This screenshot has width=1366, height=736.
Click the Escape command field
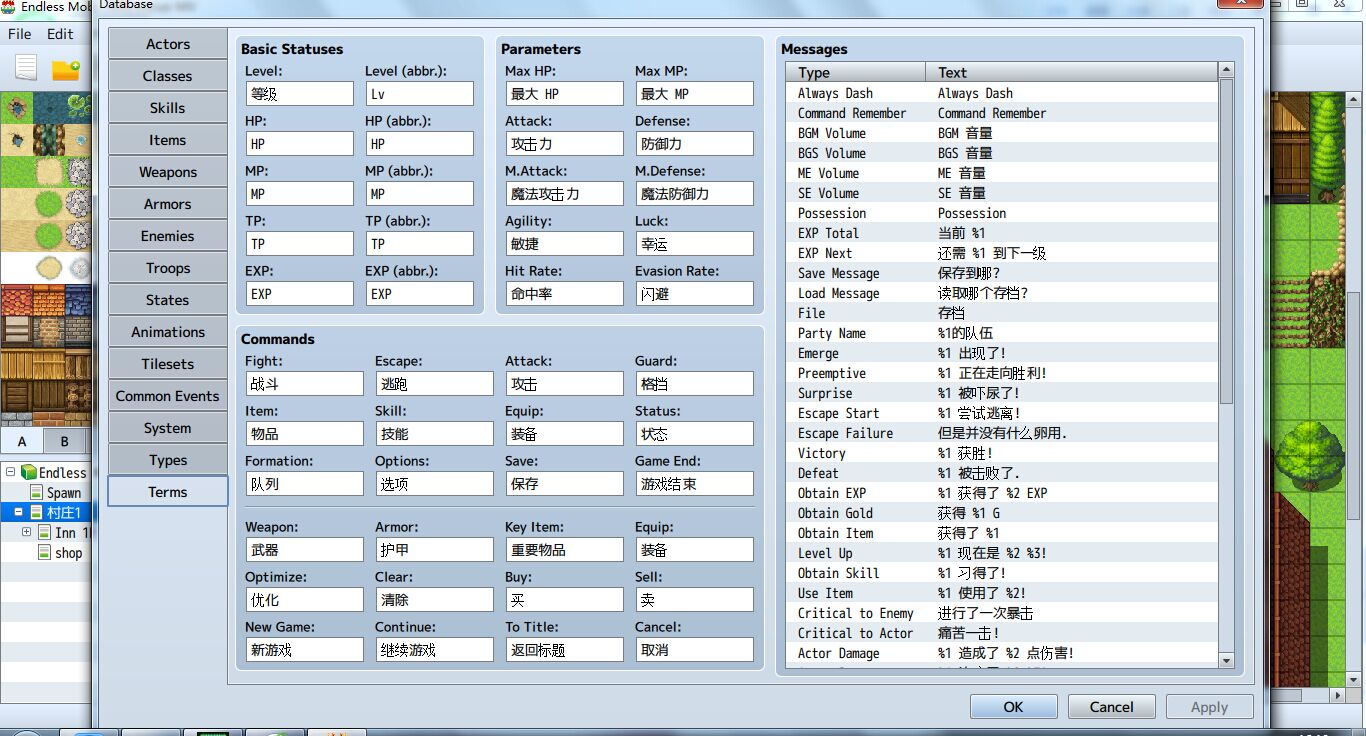click(435, 384)
